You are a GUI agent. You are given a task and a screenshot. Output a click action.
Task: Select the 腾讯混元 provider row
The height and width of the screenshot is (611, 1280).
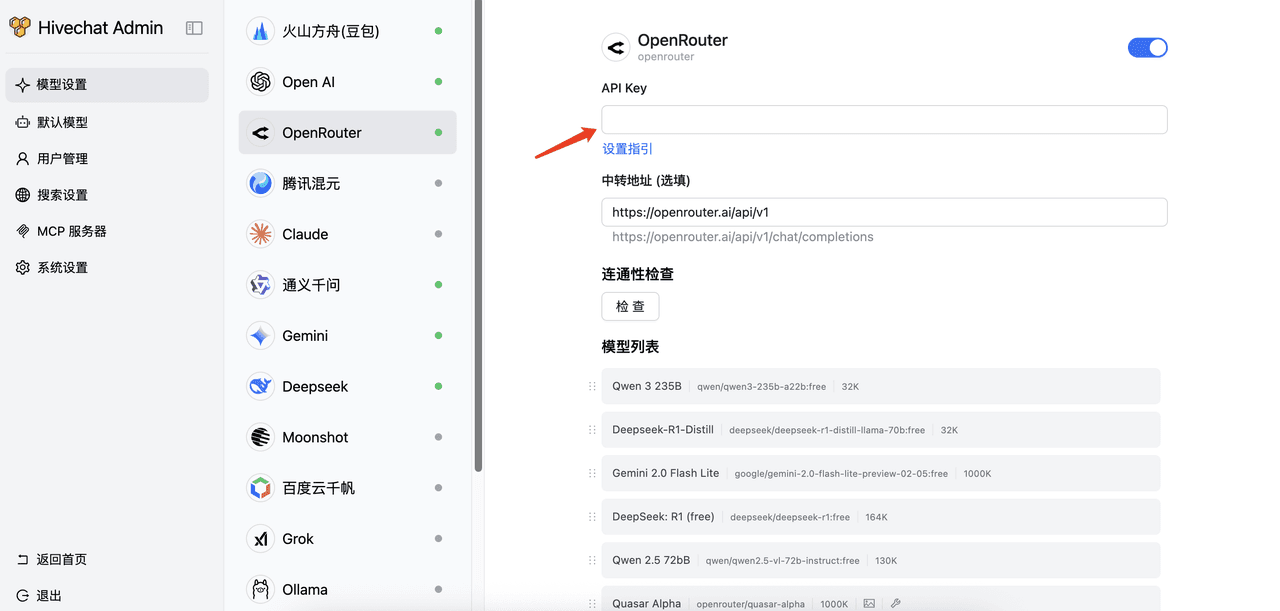click(x=347, y=183)
